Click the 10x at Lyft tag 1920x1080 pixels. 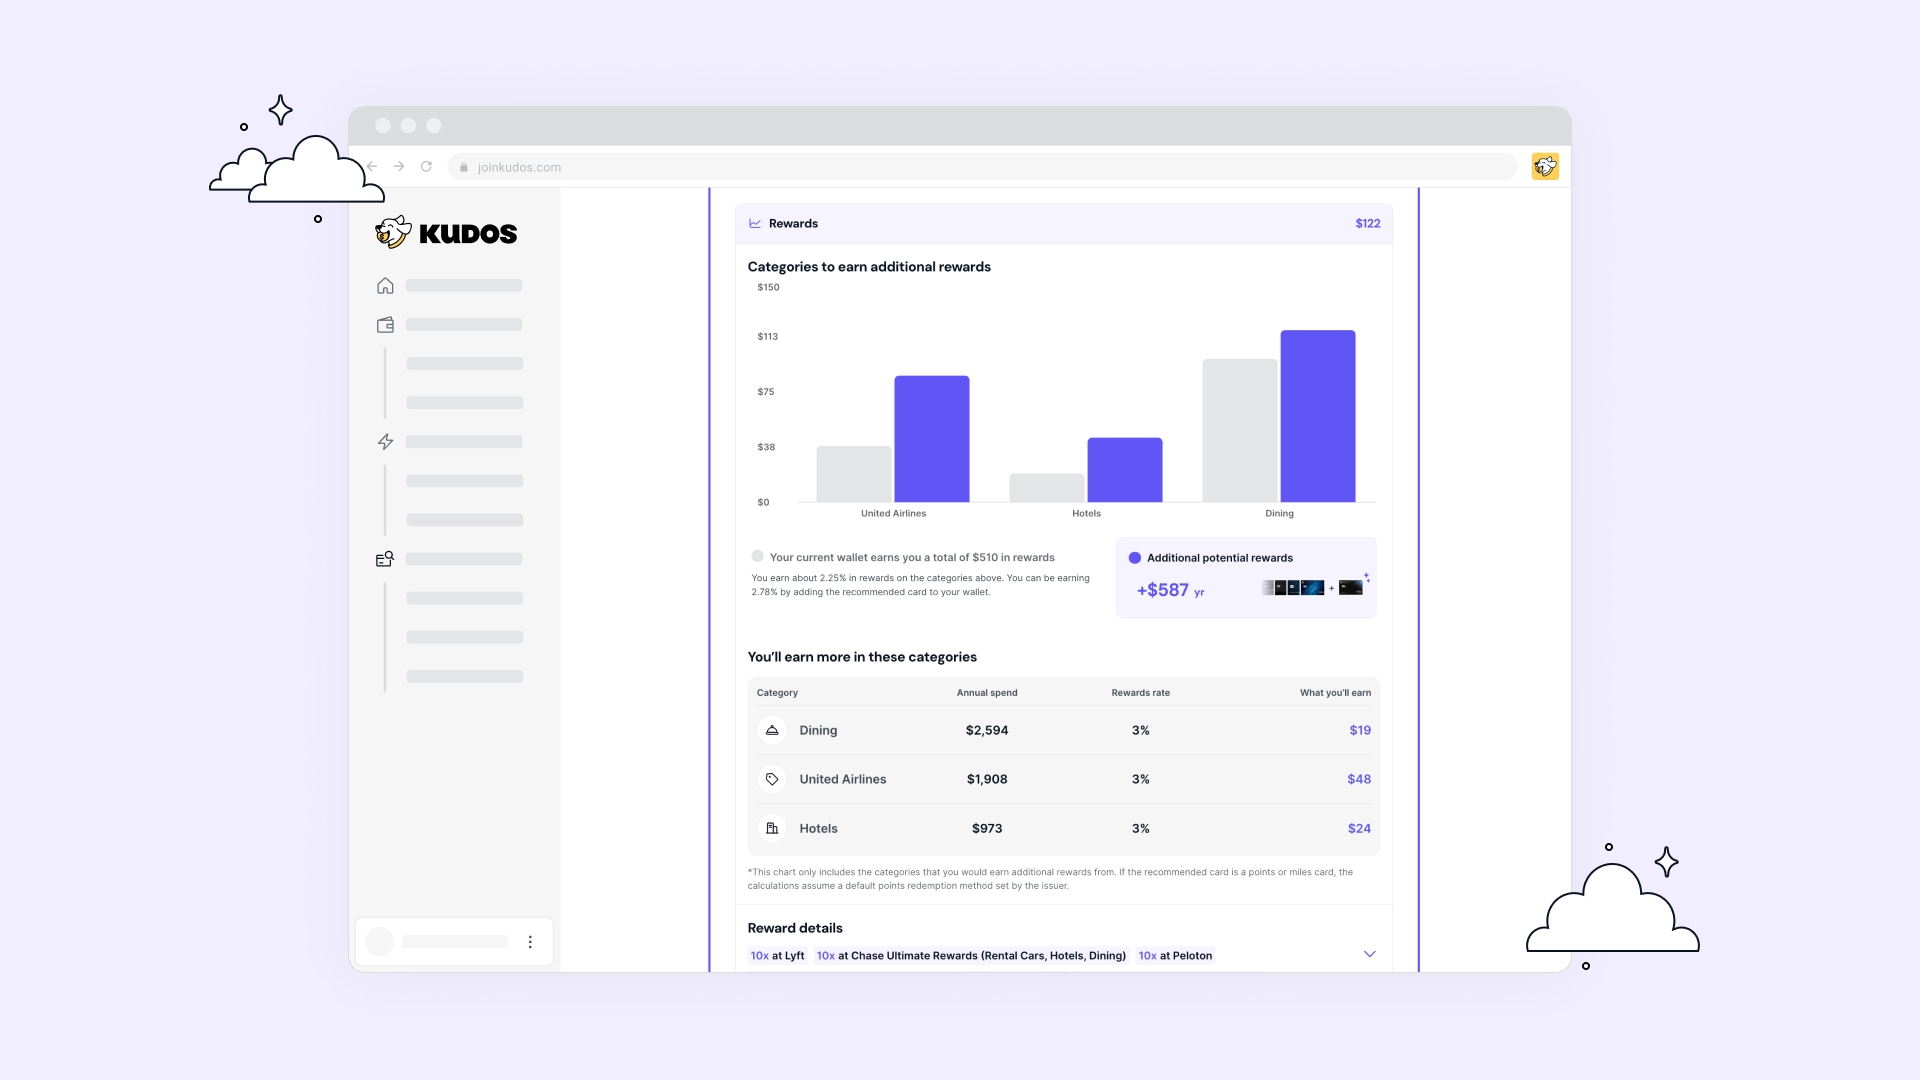(777, 956)
